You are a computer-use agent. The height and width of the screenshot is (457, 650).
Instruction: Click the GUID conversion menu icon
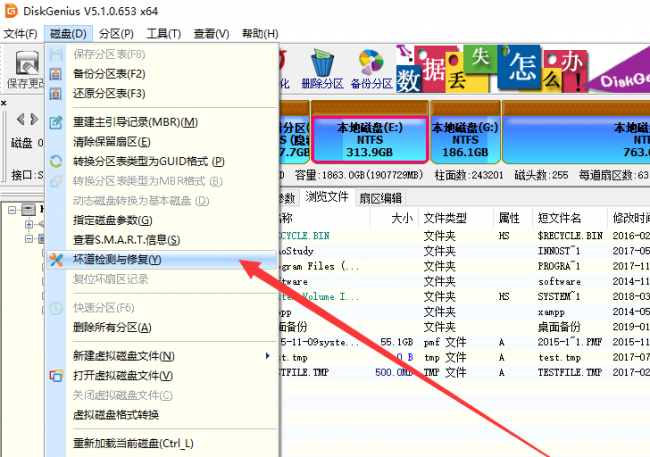click(x=56, y=161)
